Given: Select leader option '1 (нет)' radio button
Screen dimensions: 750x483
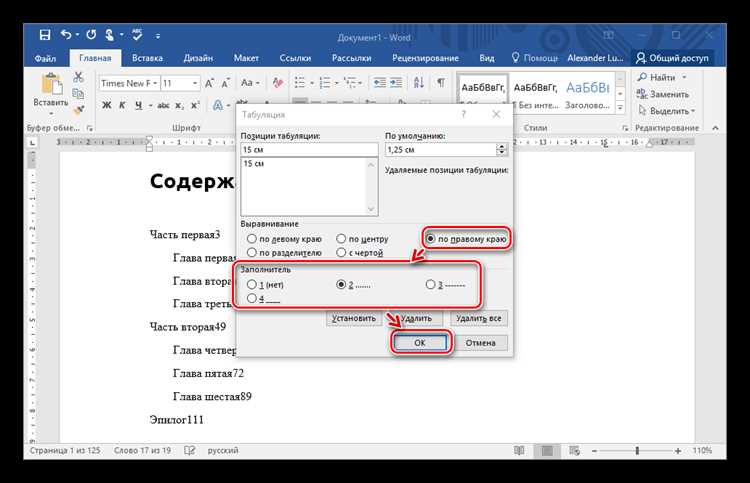Looking at the screenshot, I should (x=252, y=285).
